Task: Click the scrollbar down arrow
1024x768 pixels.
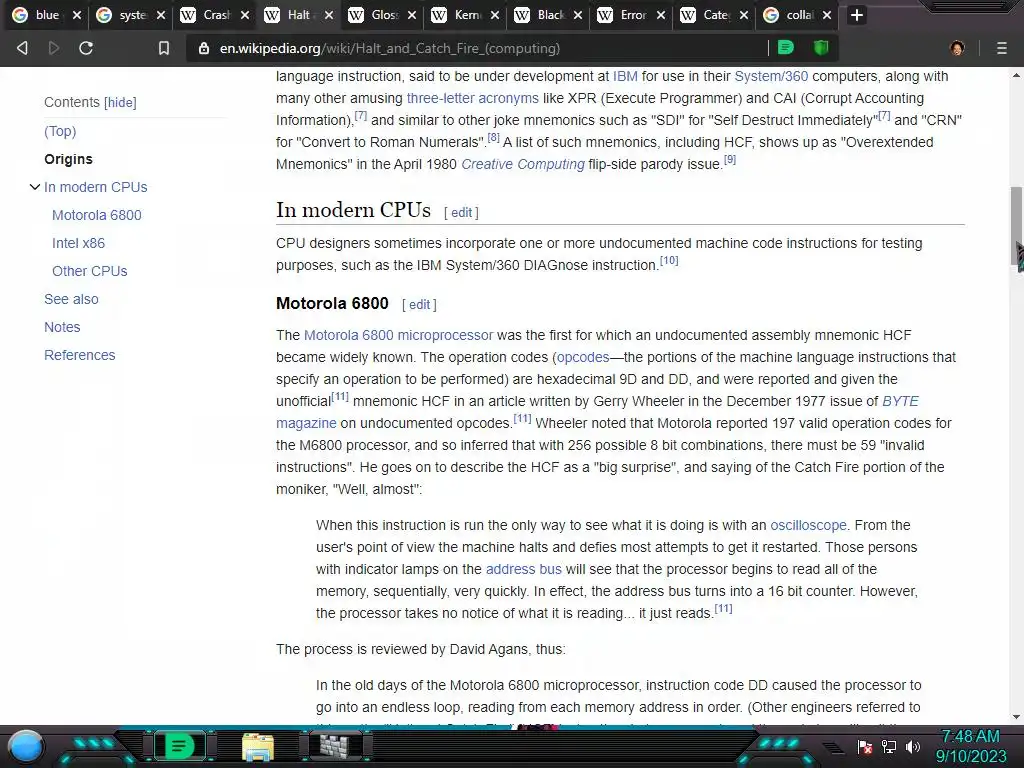Action: coord(1016,717)
